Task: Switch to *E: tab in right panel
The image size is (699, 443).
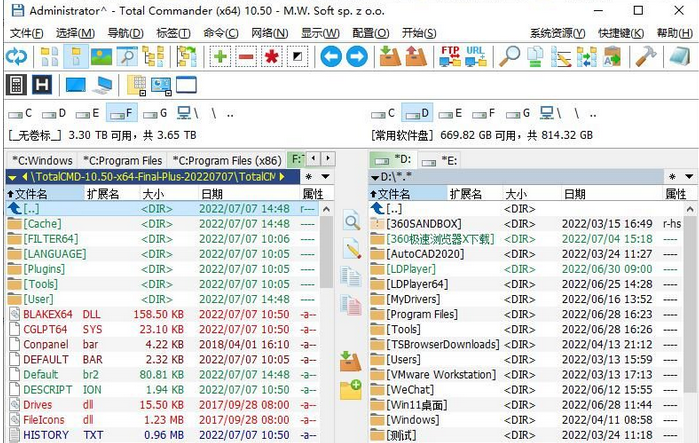Action: tap(439, 161)
